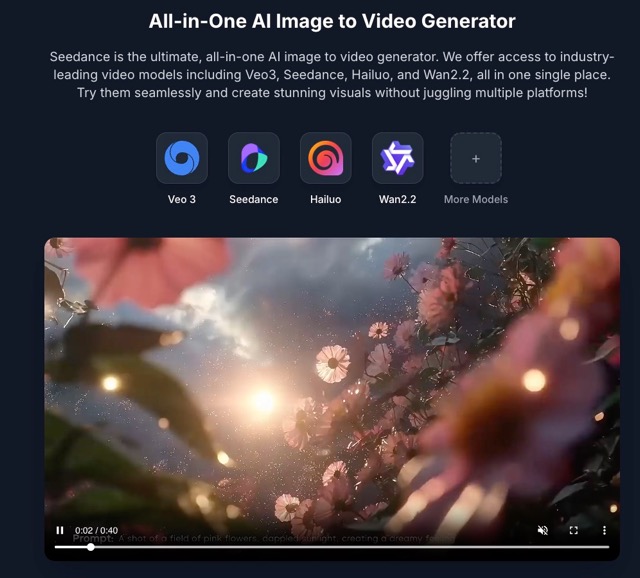Image resolution: width=640 pixels, height=578 pixels.
Task: Click the plus icon for more models
Action: coord(476,158)
